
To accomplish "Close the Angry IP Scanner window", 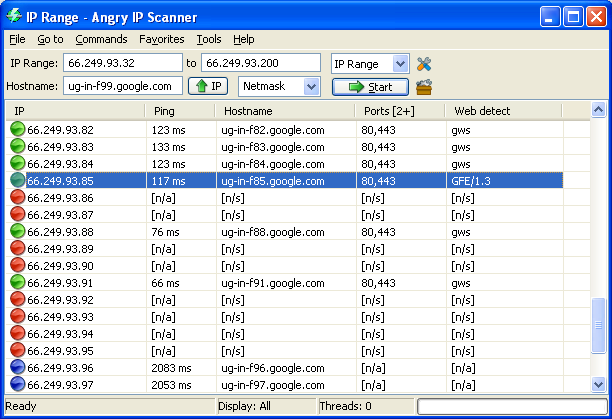I will click(x=596, y=17).
